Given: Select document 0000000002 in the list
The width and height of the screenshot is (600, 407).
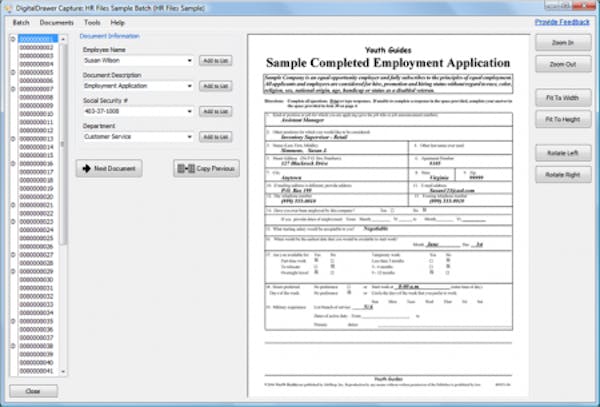Looking at the screenshot, I should coord(36,47).
